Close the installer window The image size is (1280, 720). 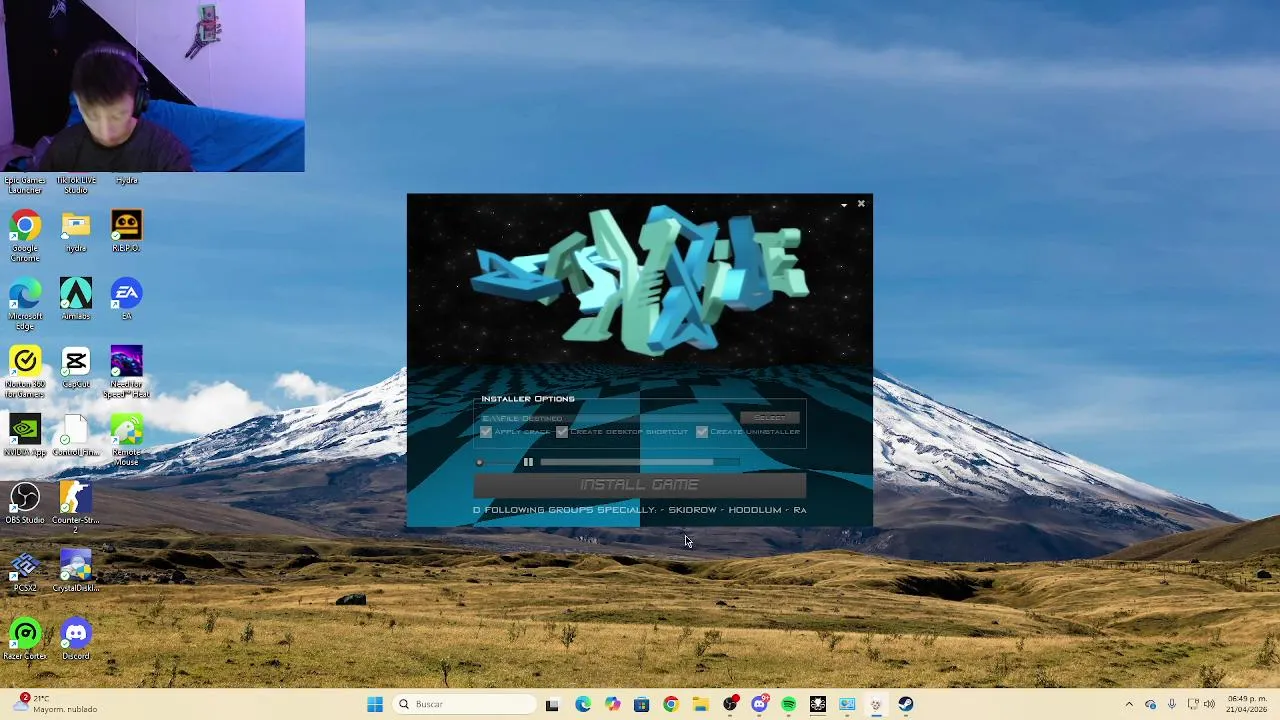point(861,204)
